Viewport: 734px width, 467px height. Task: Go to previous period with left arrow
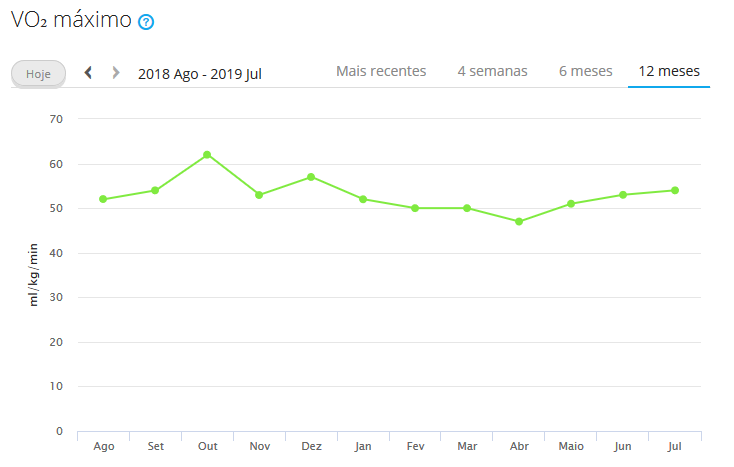point(89,72)
